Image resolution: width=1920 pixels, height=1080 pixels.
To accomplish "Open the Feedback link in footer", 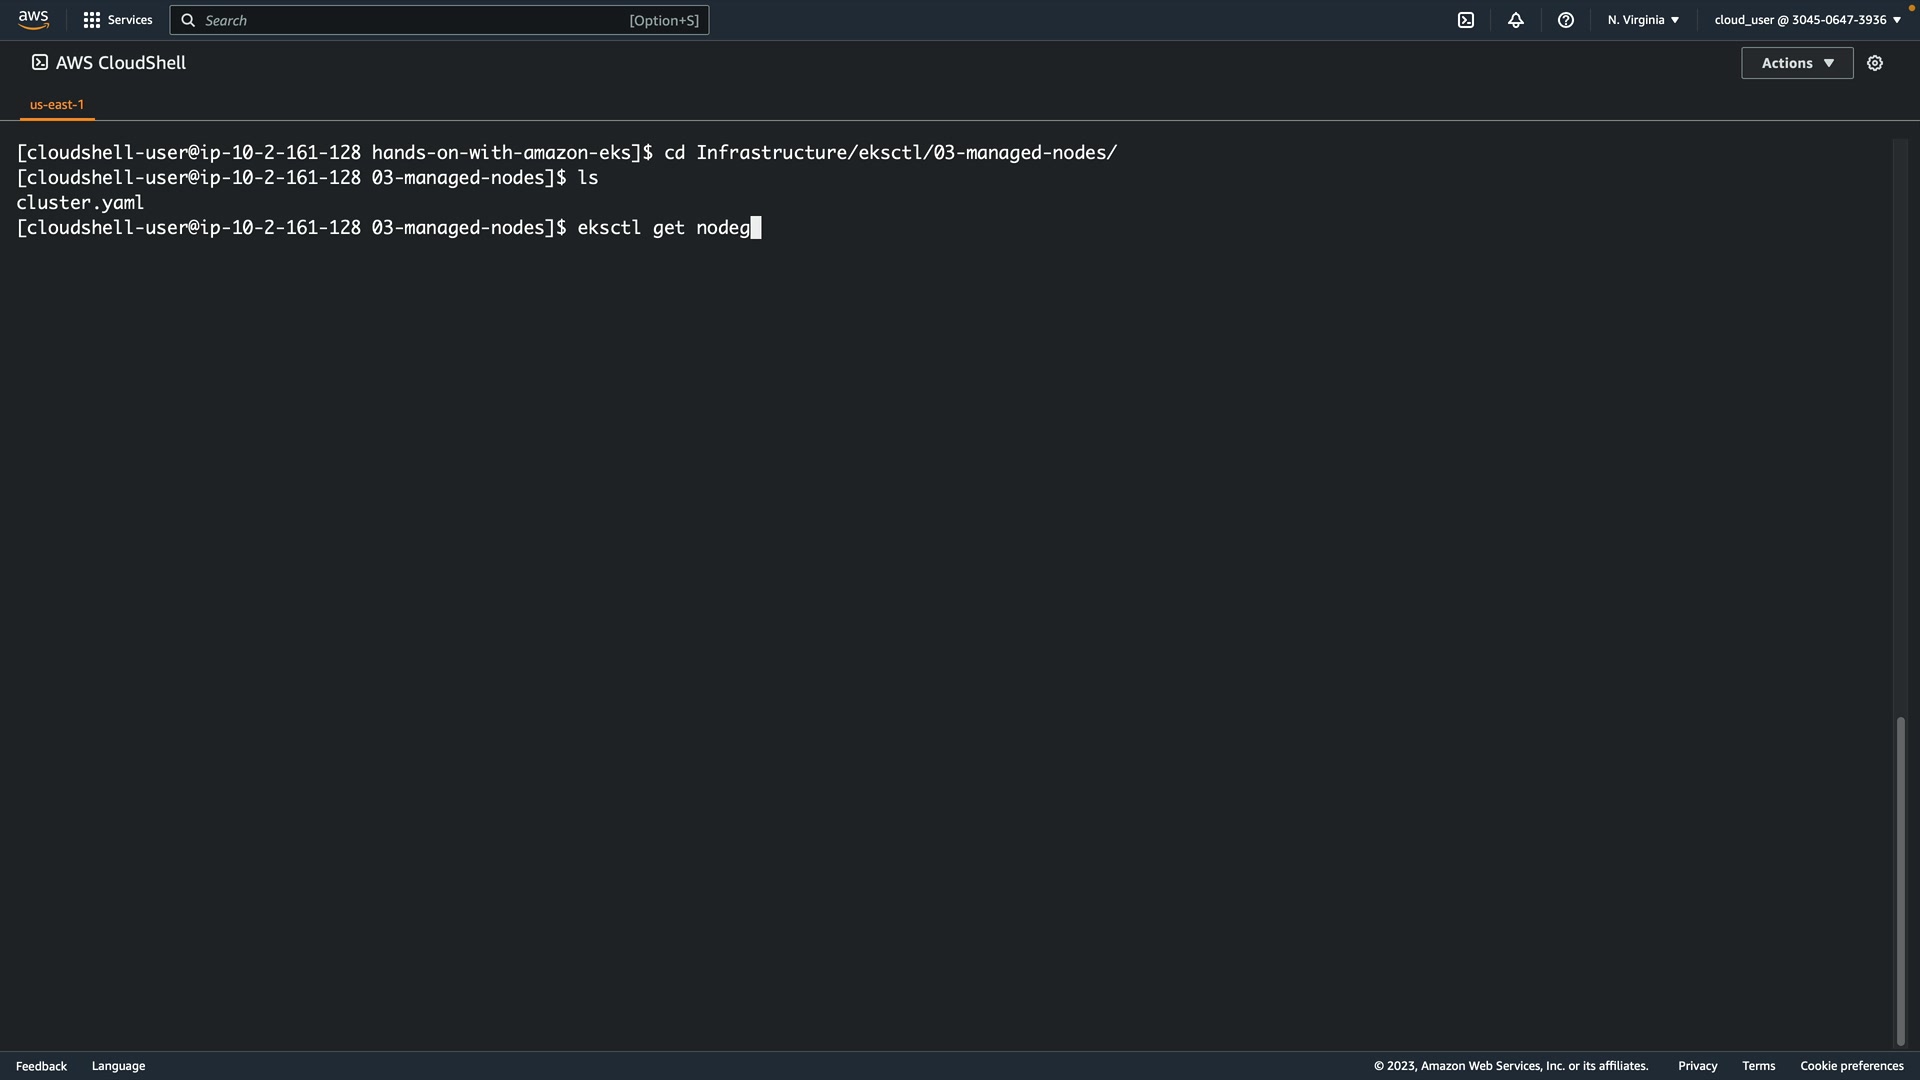I will coord(41,1066).
